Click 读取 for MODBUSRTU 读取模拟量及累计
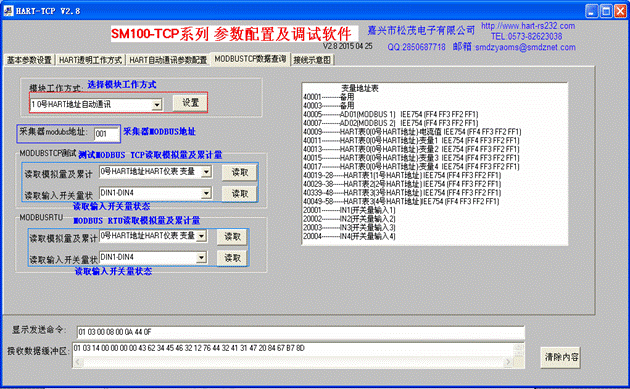The image size is (630, 389). (x=232, y=237)
